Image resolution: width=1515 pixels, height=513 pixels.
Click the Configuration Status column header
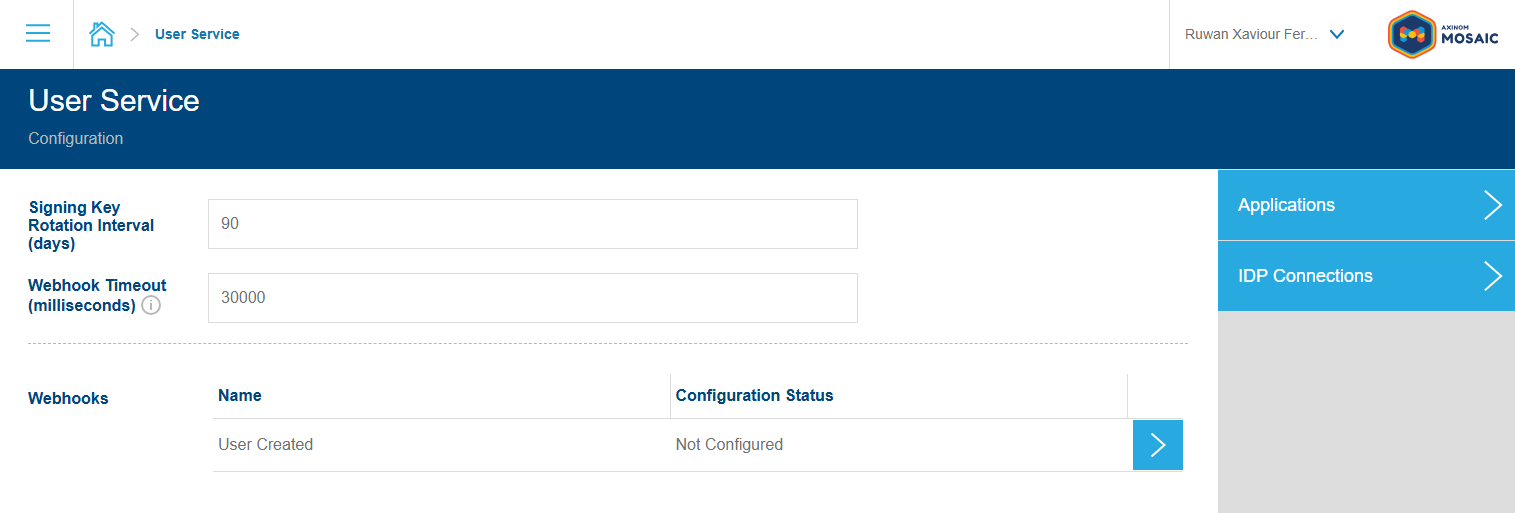click(x=754, y=395)
